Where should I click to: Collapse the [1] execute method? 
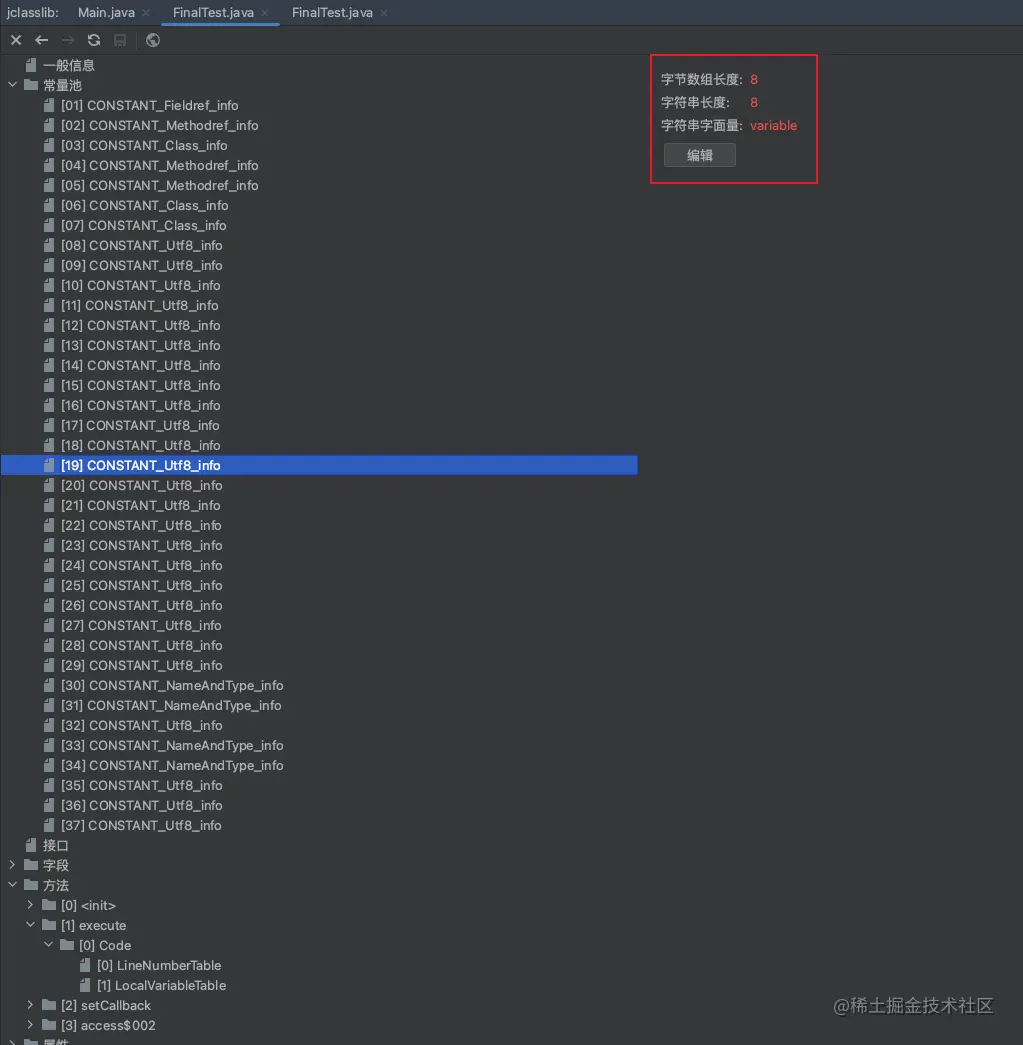point(31,924)
